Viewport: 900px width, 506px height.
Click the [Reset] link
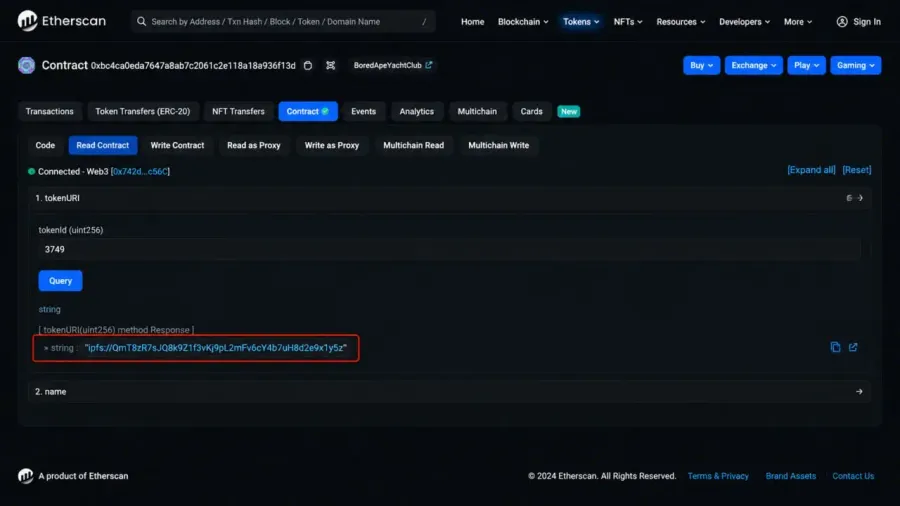856,170
